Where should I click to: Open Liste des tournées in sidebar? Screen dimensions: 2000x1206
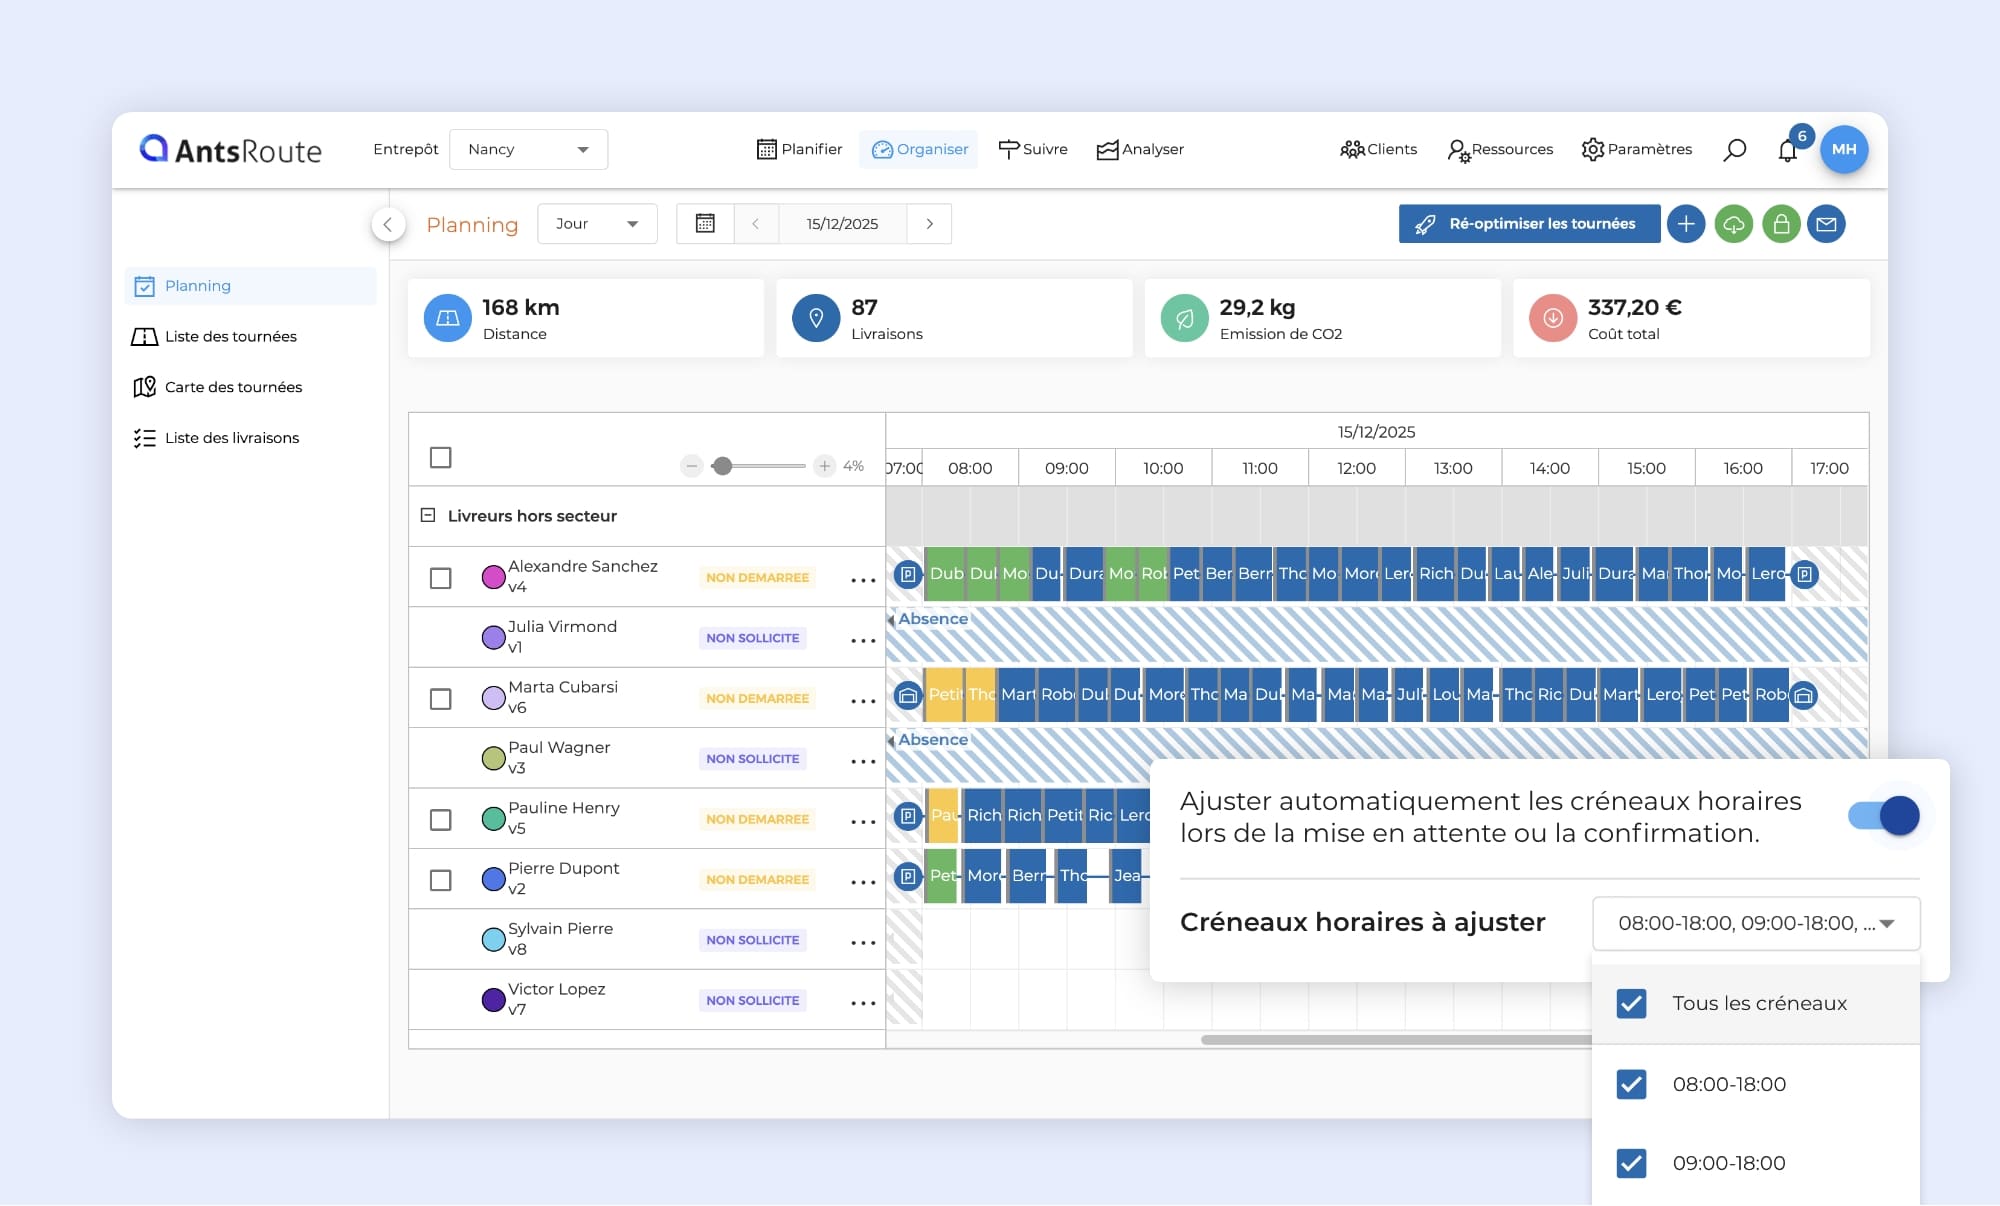[230, 337]
